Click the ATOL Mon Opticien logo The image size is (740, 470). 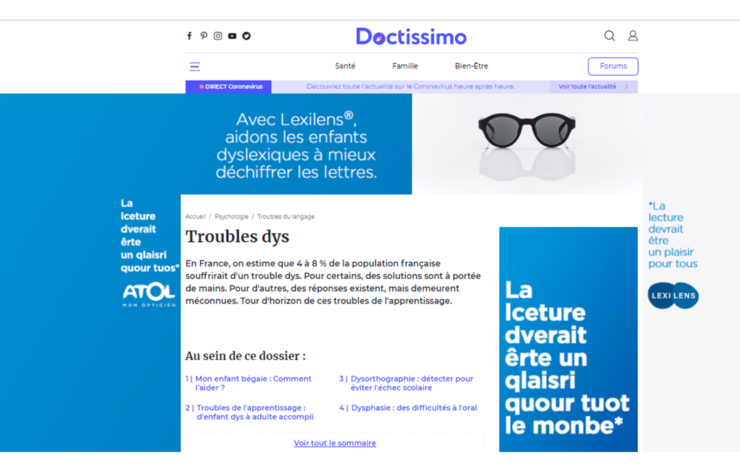pos(149,295)
